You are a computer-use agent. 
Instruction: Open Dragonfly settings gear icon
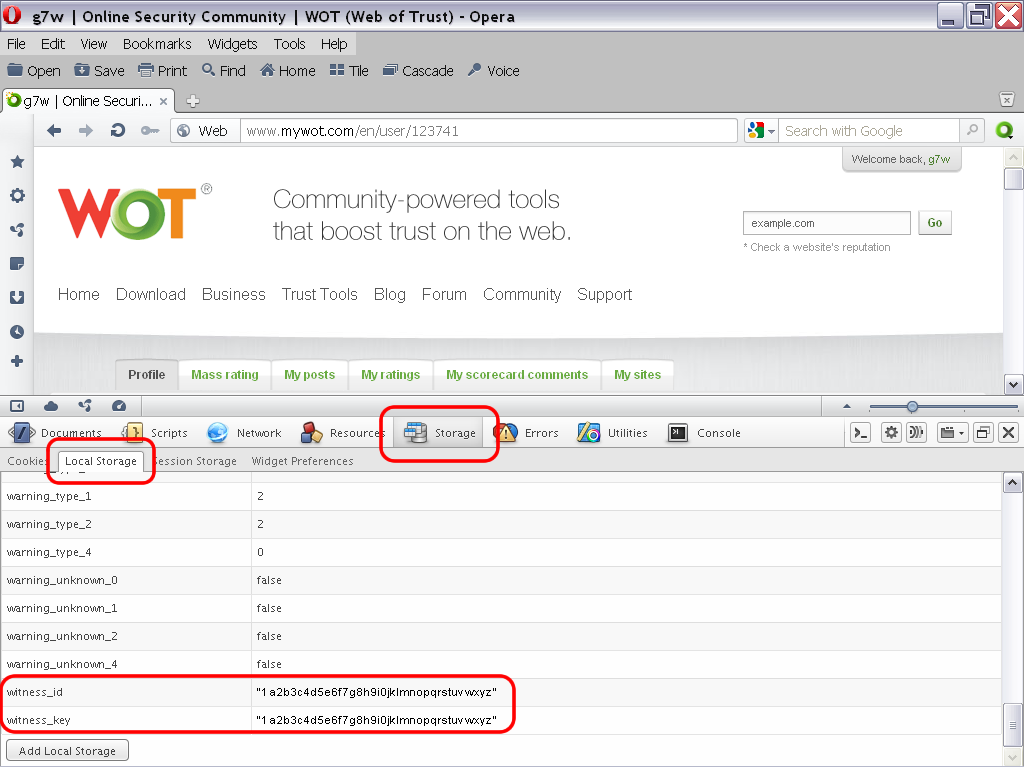(891, 432)
